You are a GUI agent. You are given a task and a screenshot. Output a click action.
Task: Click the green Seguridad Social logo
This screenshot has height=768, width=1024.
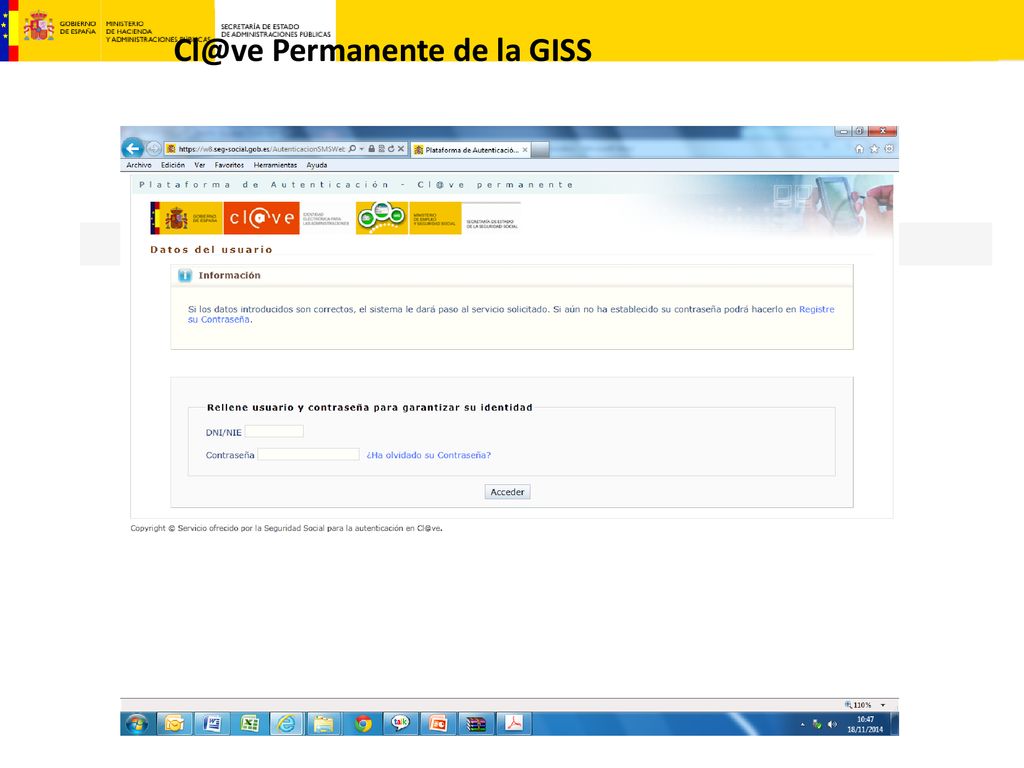[x=382, y=217]
